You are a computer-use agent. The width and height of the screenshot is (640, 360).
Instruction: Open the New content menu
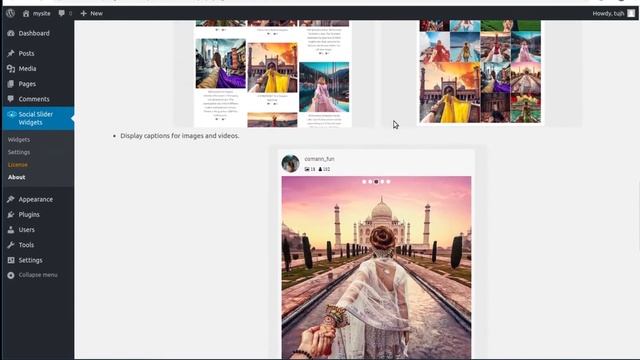pos(91,13)
